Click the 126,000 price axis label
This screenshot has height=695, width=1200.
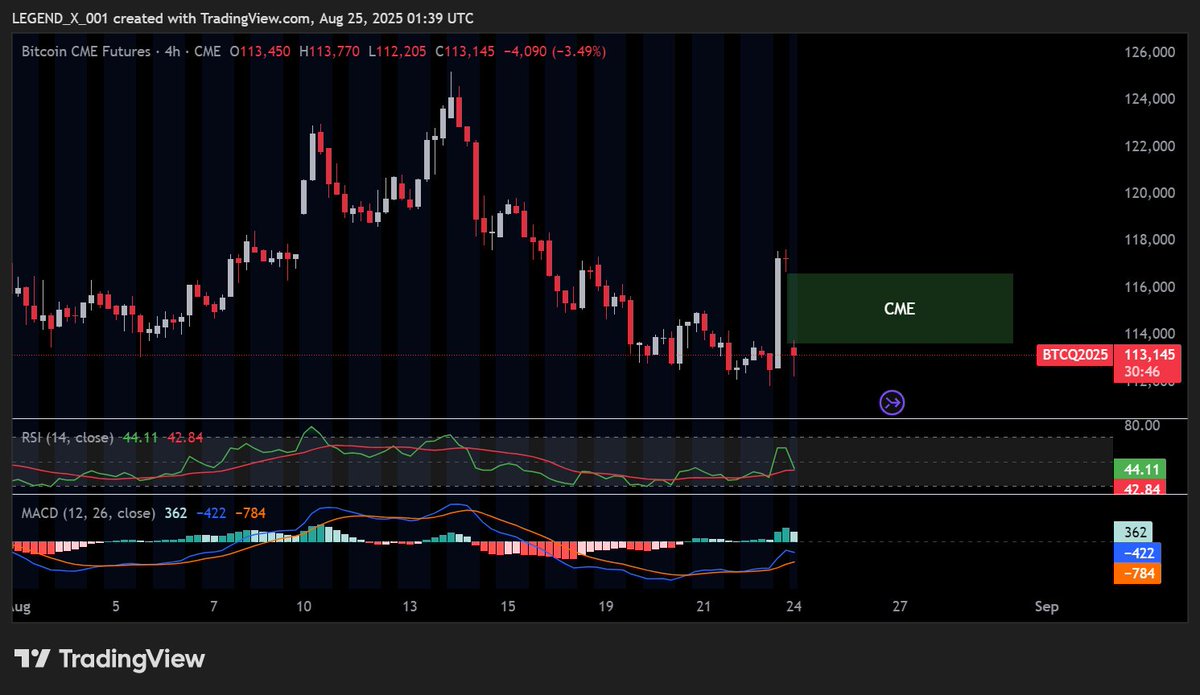(x=1148, y=52)
